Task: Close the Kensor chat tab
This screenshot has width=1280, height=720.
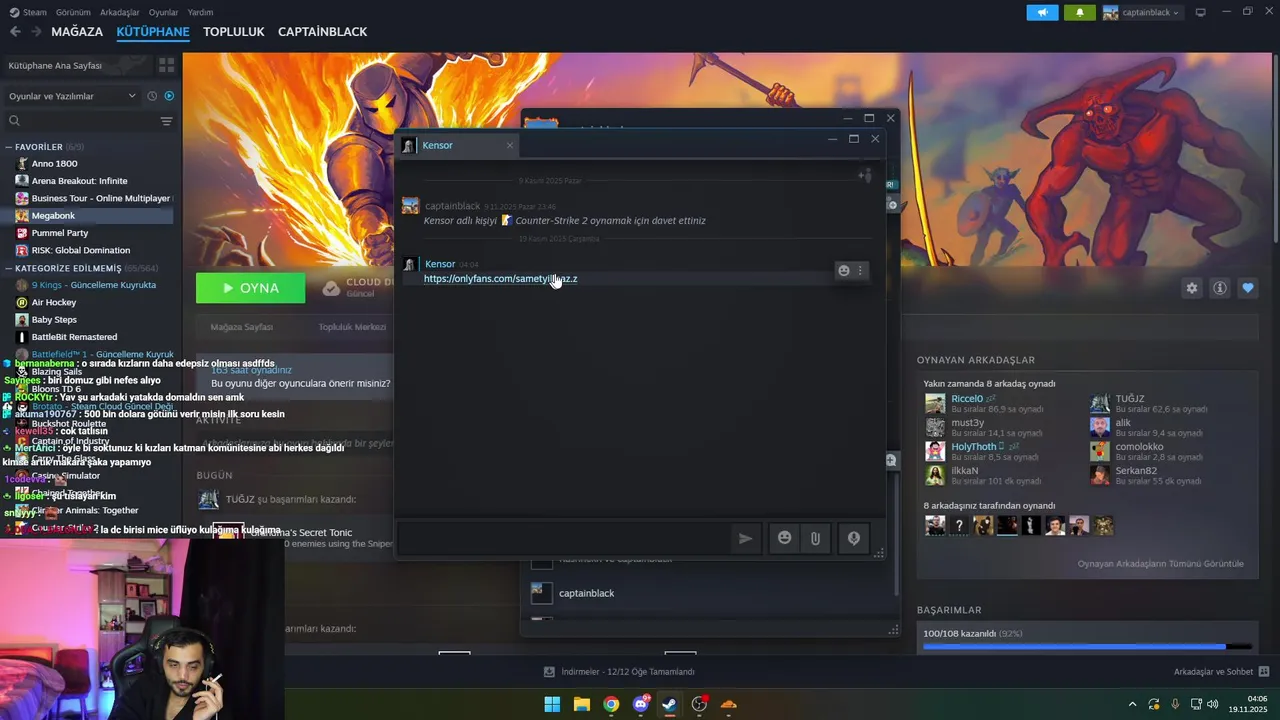Action: point(509,145)
